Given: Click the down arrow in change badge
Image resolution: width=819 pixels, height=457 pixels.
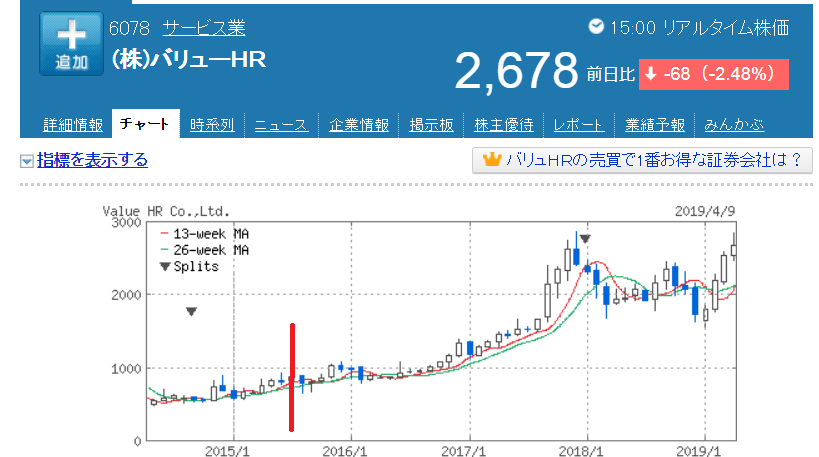Looking at the screenshot, I should pyautogui.click(x=651, y=74).
